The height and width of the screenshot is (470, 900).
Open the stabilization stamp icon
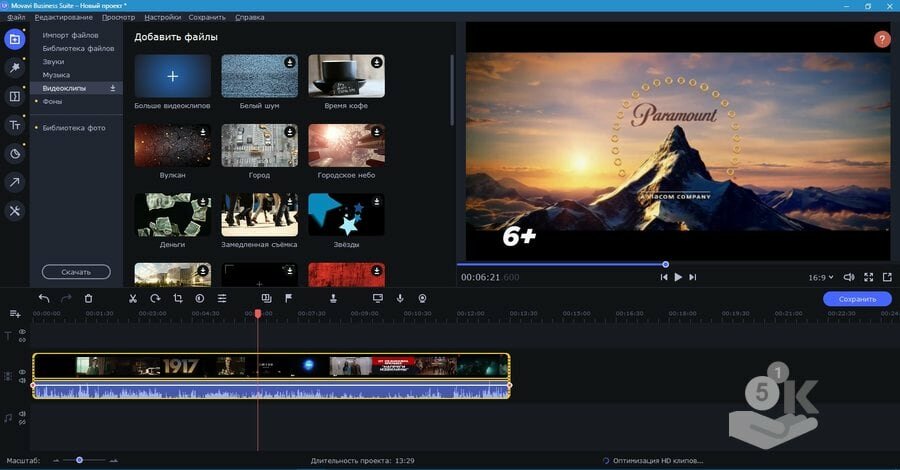pos(333,298)
